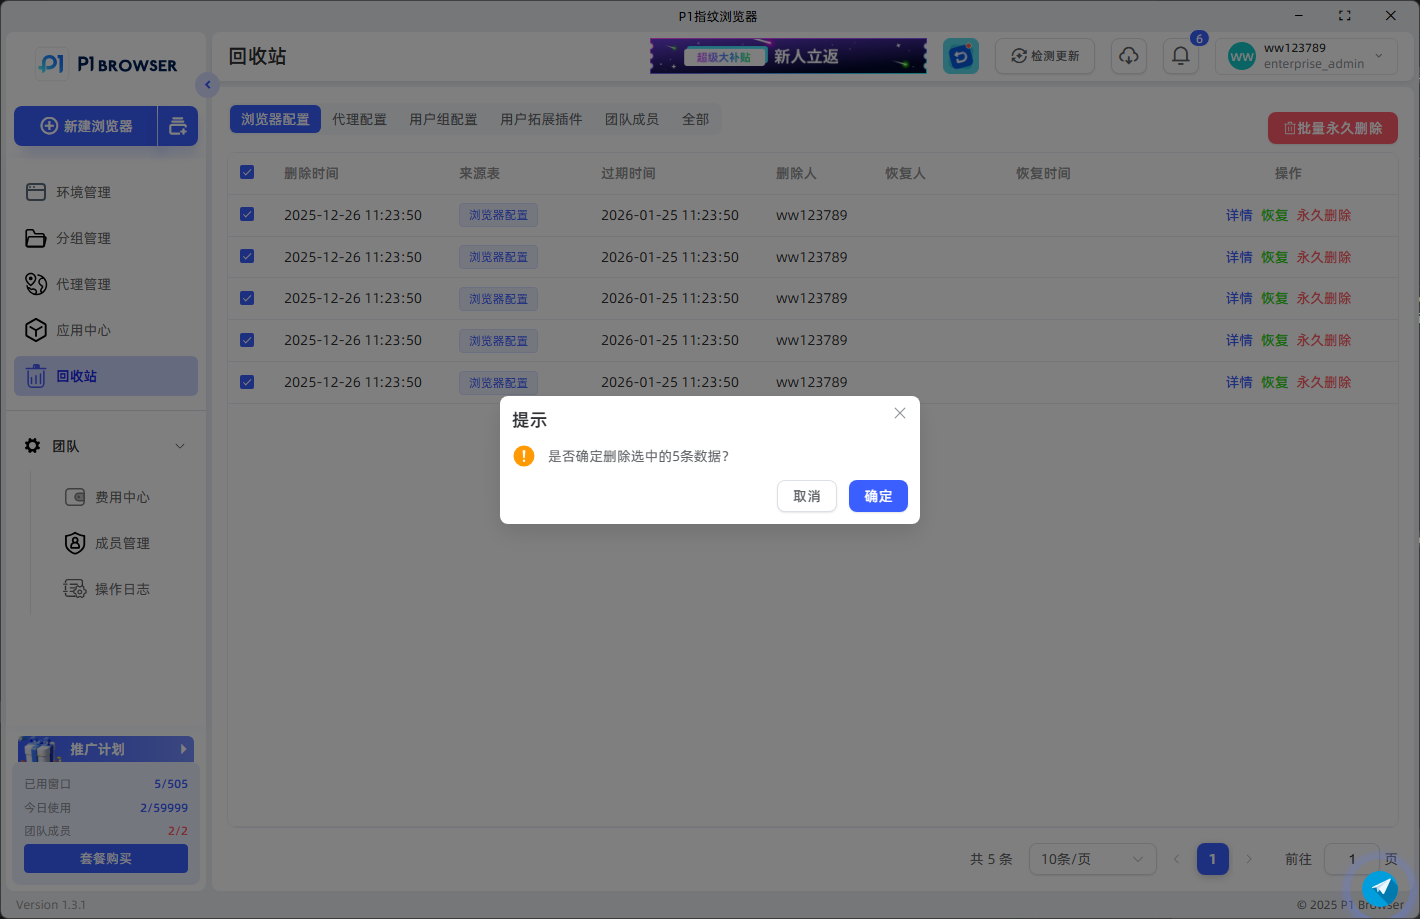Click the blue refresh icon in the header
The image size is (1420, 919).
pyautogui.click(x=960, y=56)
